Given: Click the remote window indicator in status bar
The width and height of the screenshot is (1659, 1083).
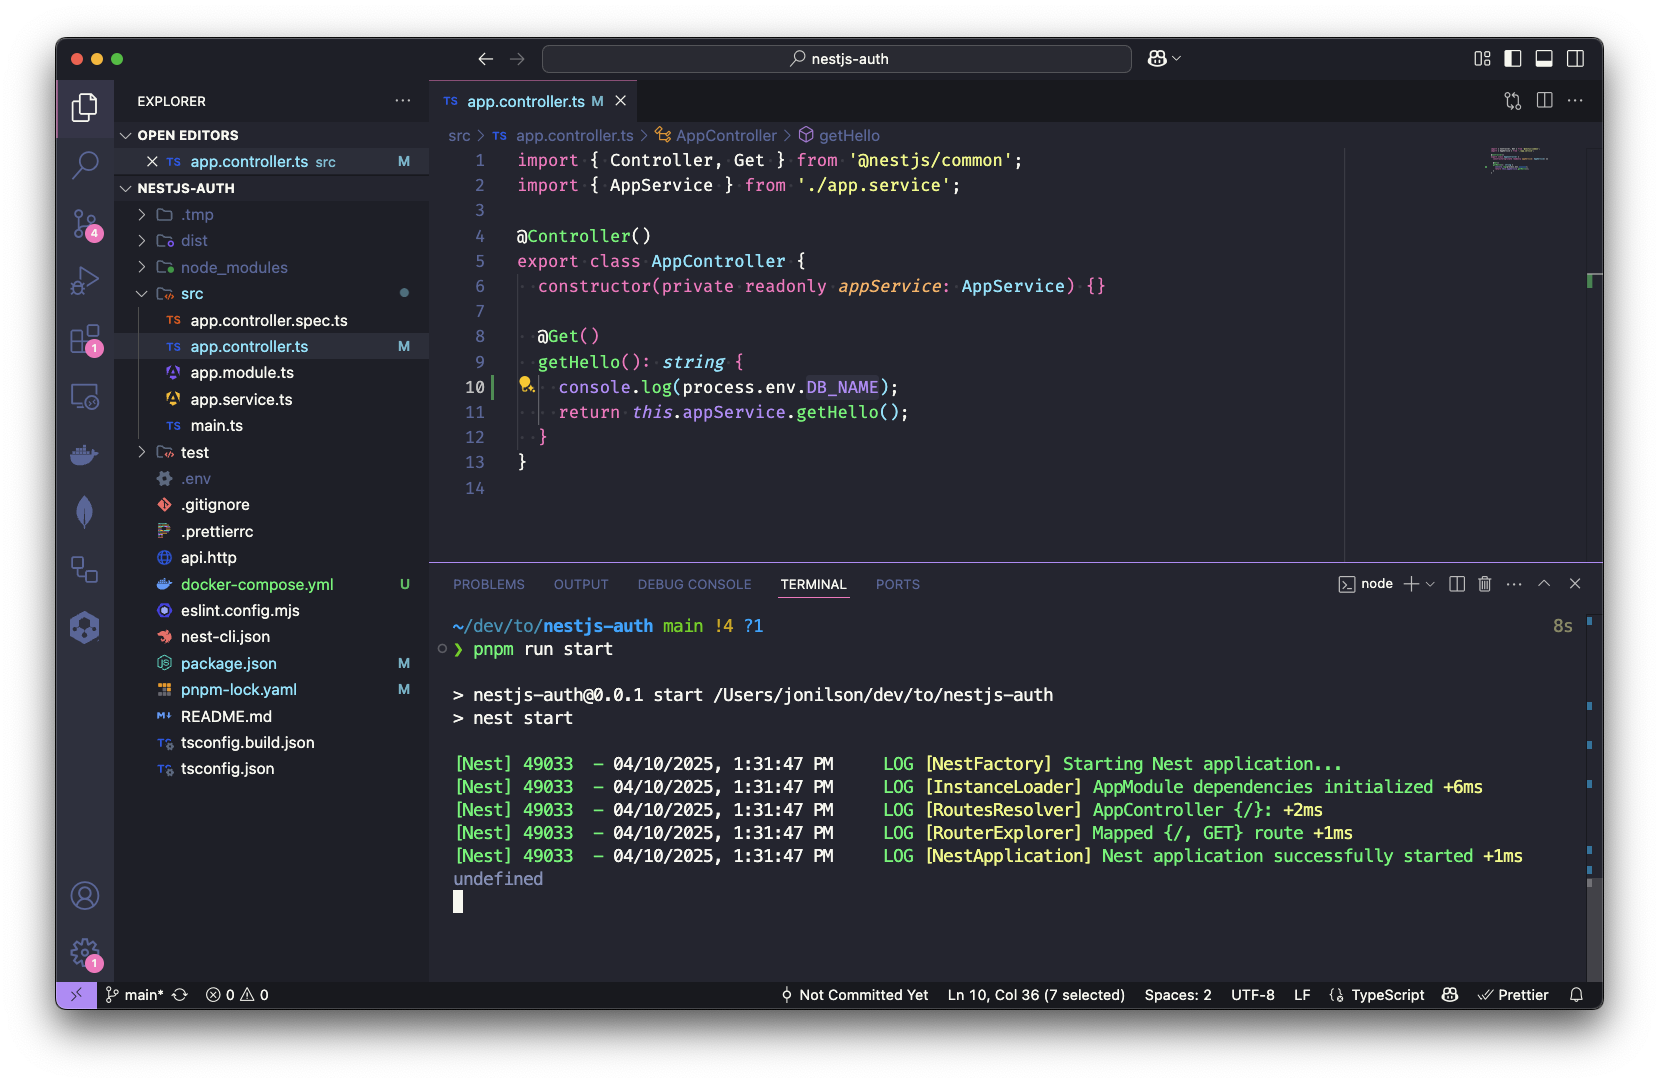Looking at the screenshot, I should coord(76,995).
